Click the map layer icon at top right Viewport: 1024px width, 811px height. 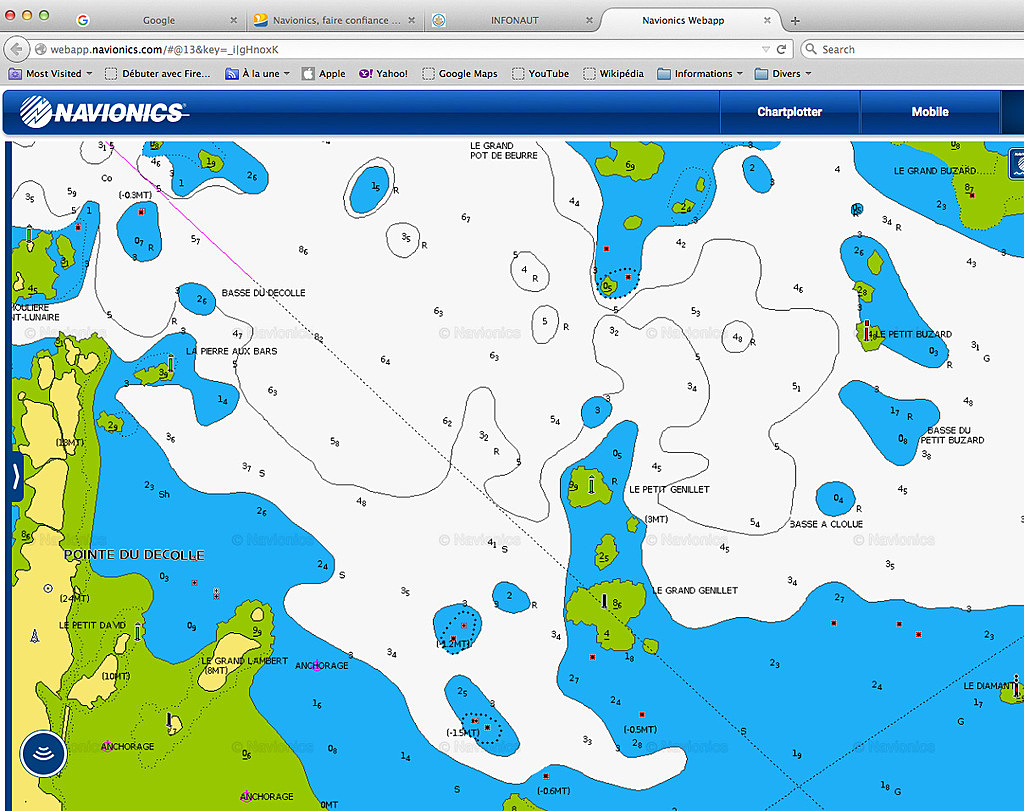click(x=1017, y=163)
